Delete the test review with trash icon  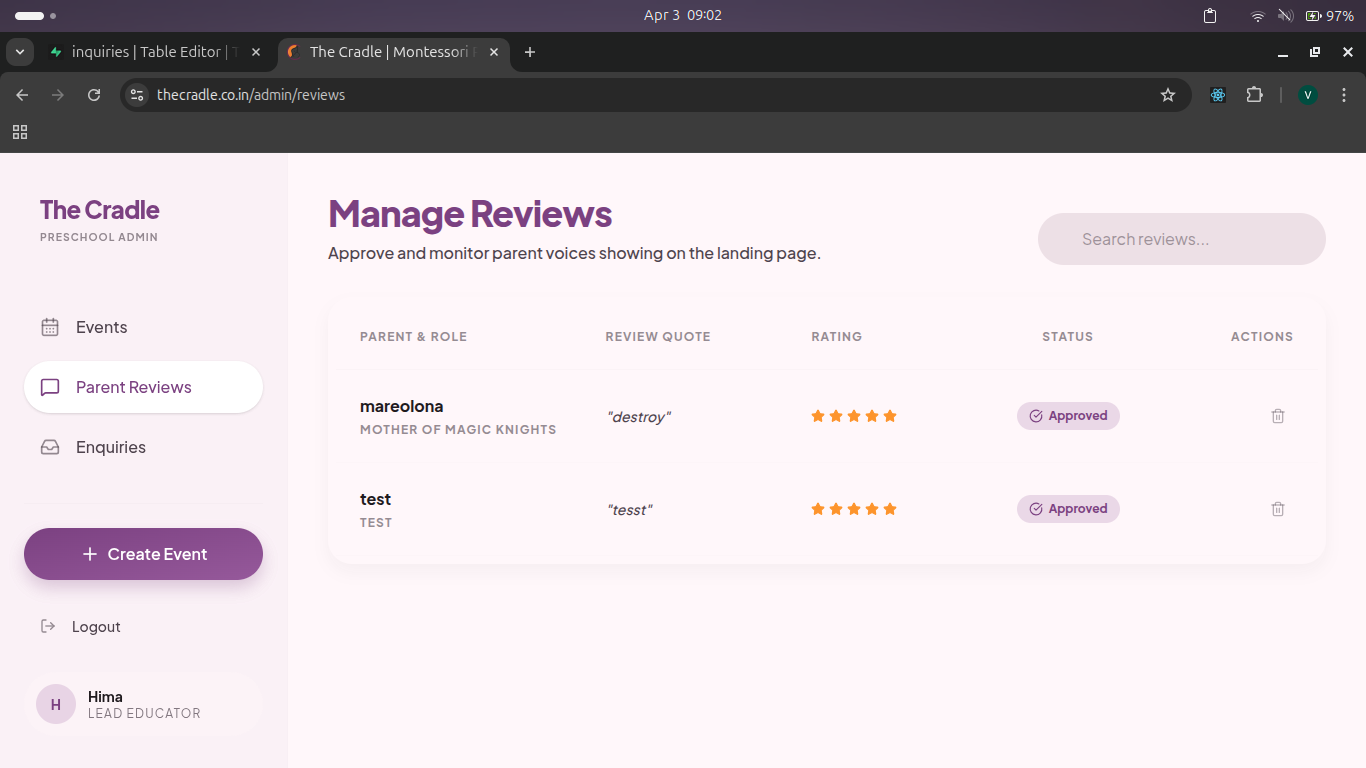pyautogui.click(x=1277, y=509)
